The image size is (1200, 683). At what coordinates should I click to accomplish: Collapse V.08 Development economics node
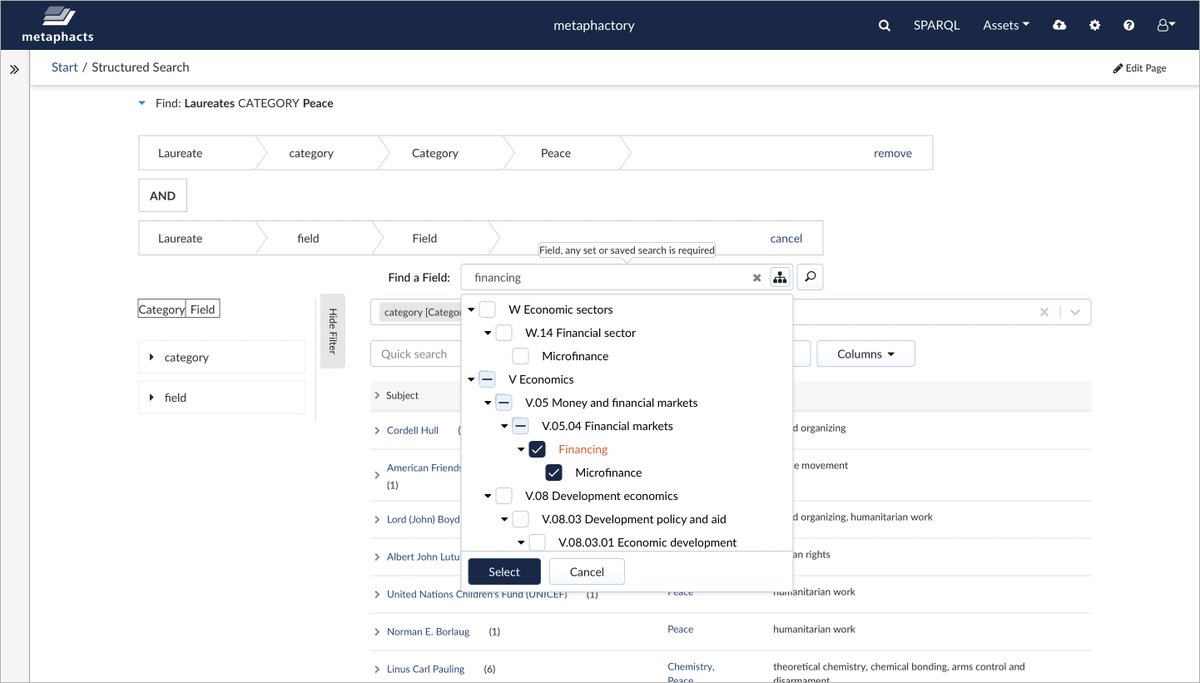click(x=488, y=496)
